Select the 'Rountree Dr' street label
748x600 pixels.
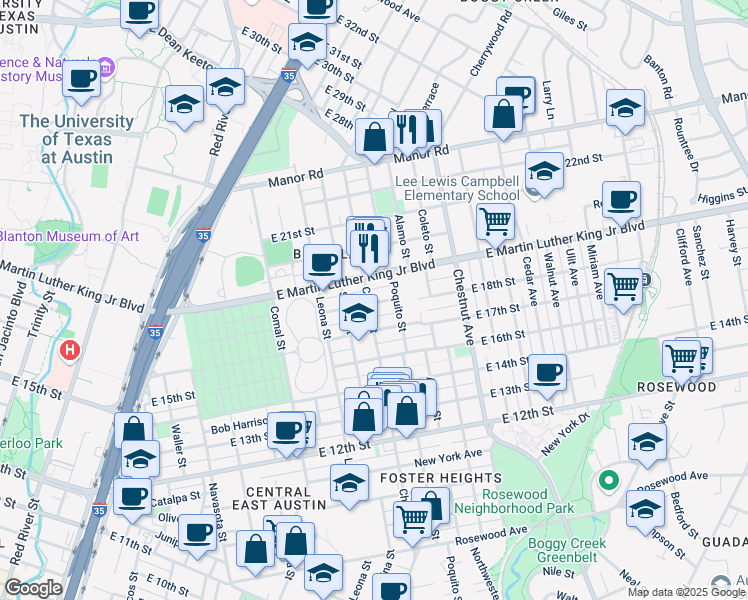(686, 145)
